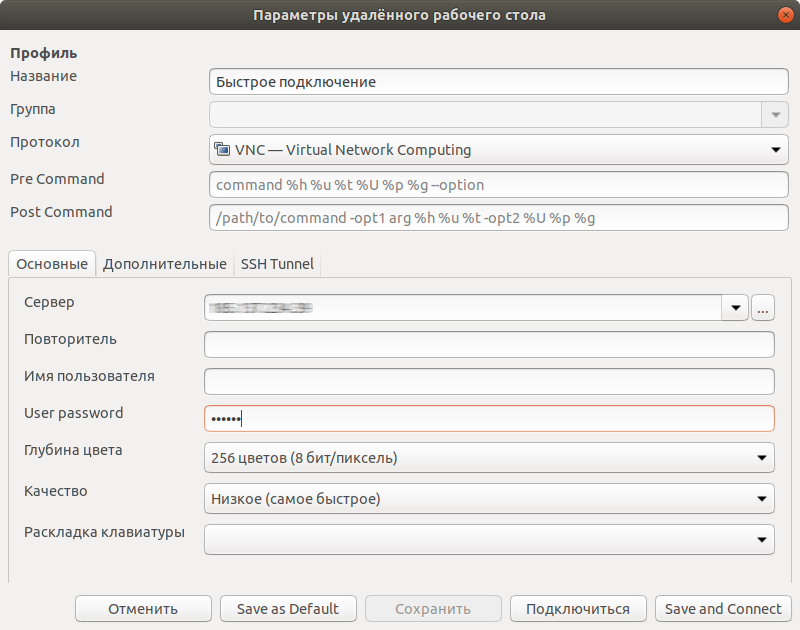The image size is (800, 630).
Task: Click the User password field
Action: [x=489, y=419]
